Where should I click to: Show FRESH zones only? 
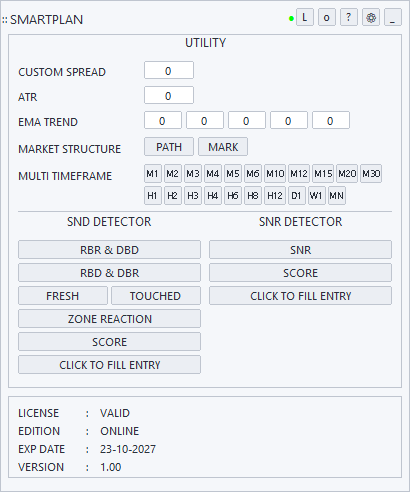coord(63,296)
